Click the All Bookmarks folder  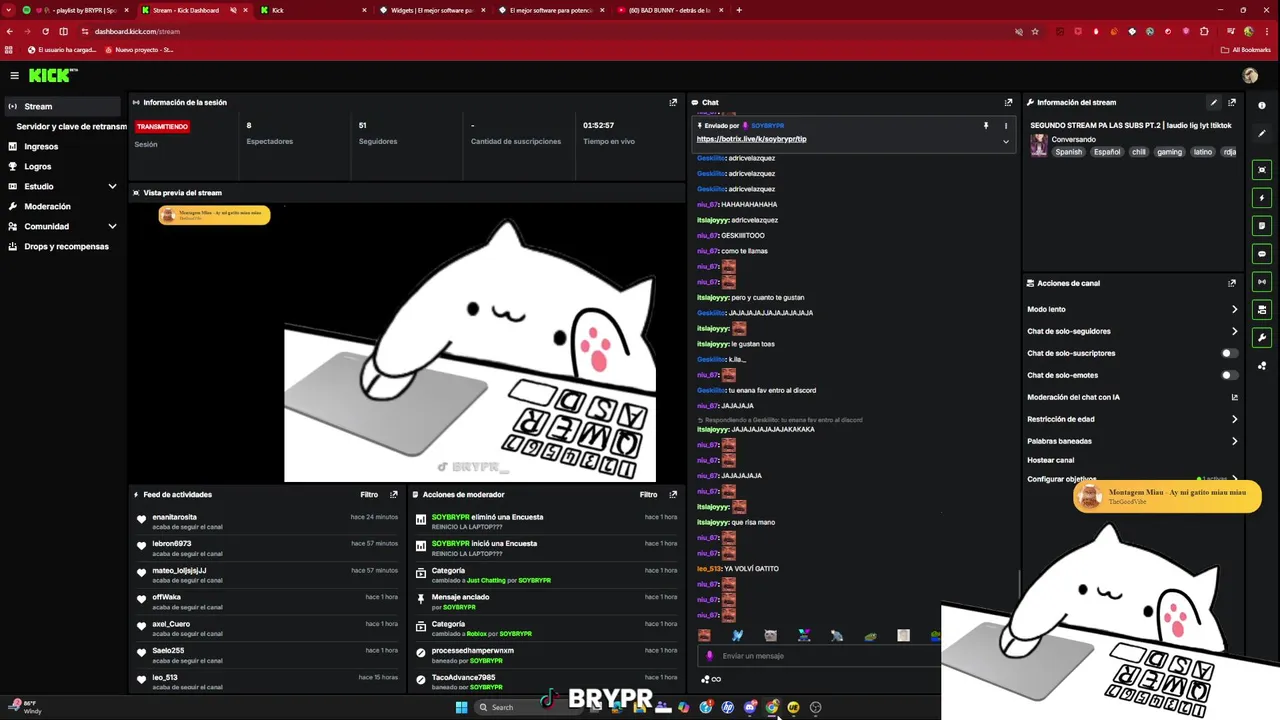[x=1246, y=49]
